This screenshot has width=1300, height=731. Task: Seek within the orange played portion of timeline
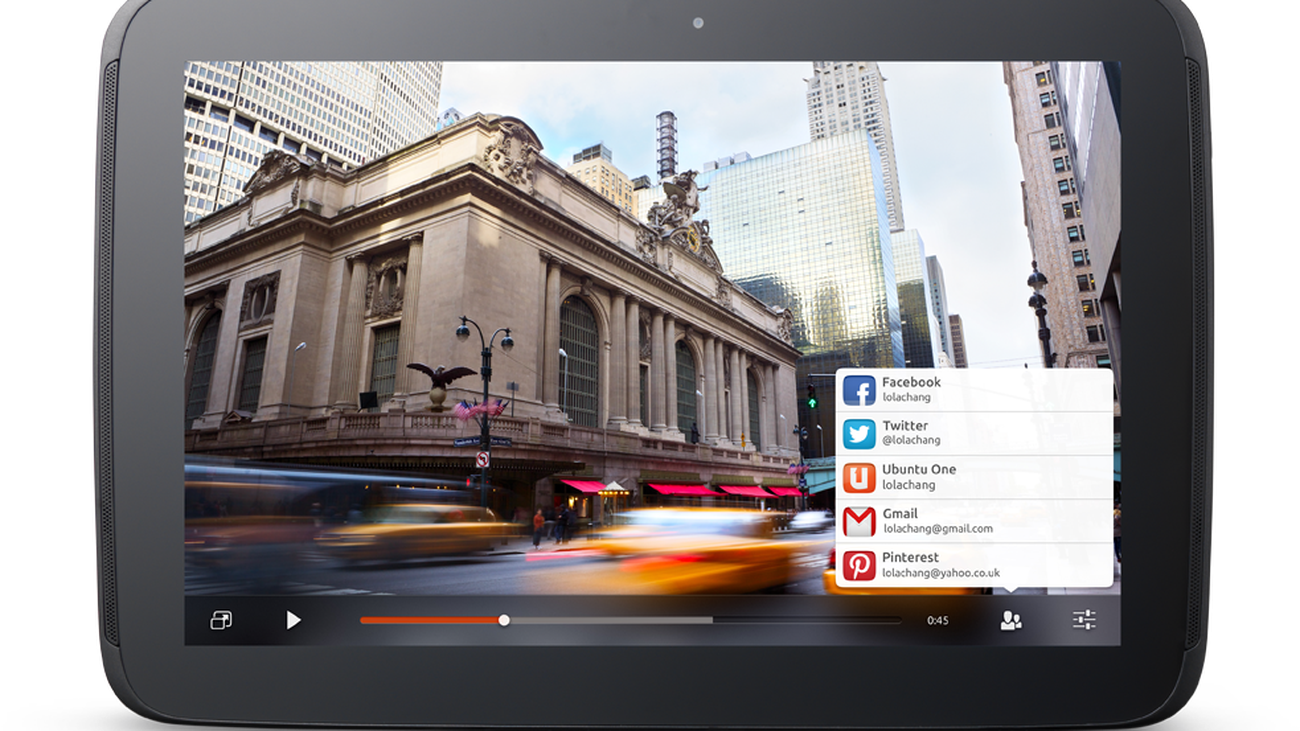click(x=430, y=620)
